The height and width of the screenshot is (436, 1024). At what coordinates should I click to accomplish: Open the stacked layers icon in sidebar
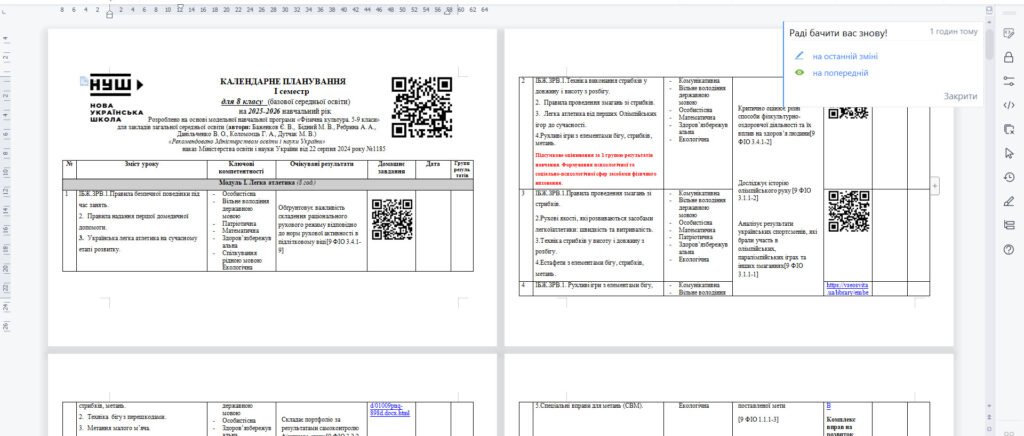tap(1009, 225)
